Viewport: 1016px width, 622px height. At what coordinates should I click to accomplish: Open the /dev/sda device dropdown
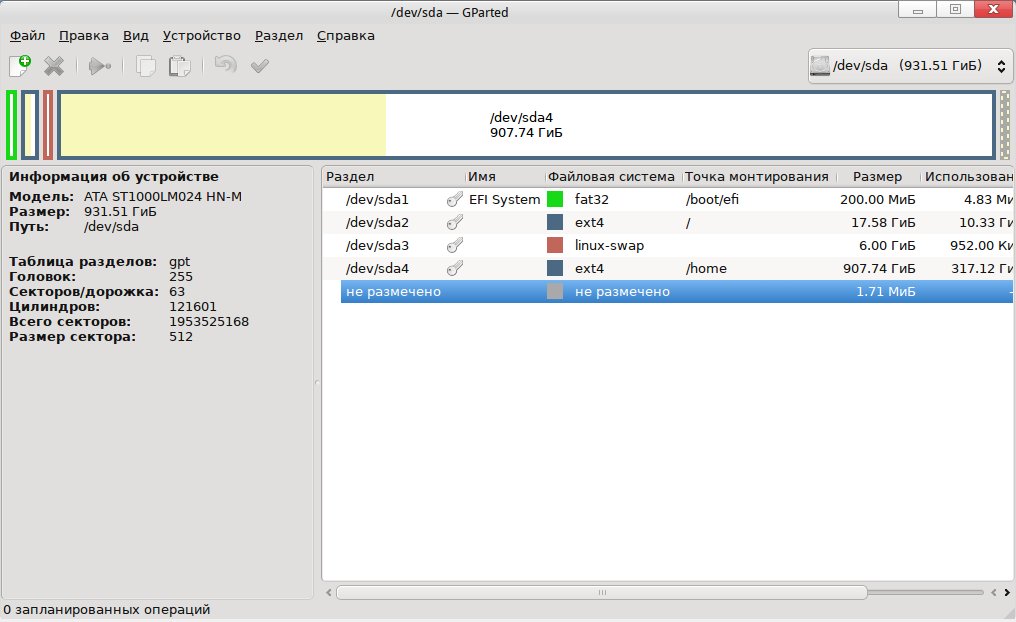[910, 65]
